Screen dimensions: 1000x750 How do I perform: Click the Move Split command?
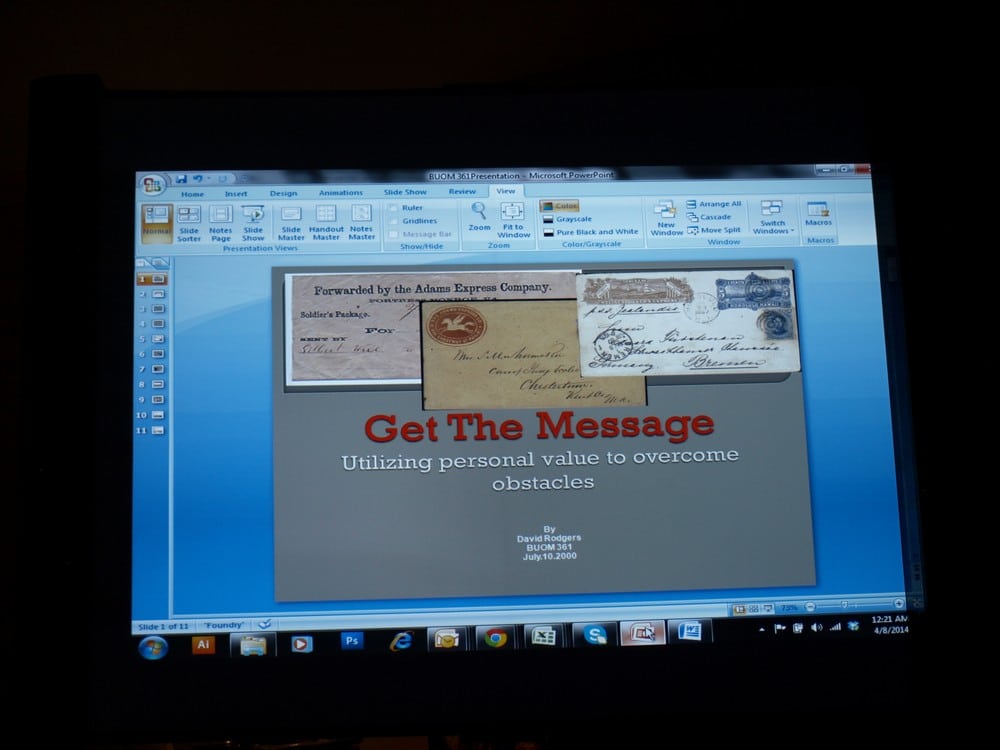point(714,230)
